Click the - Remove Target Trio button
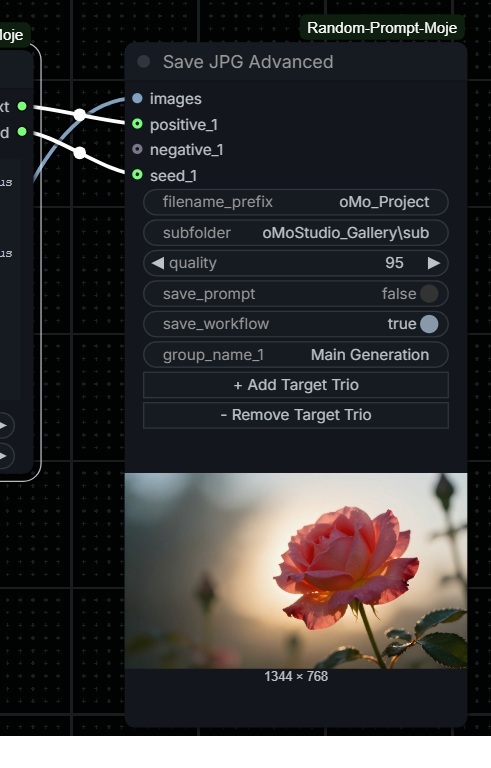Screen dimensions: 491x768 click(295, 415)
